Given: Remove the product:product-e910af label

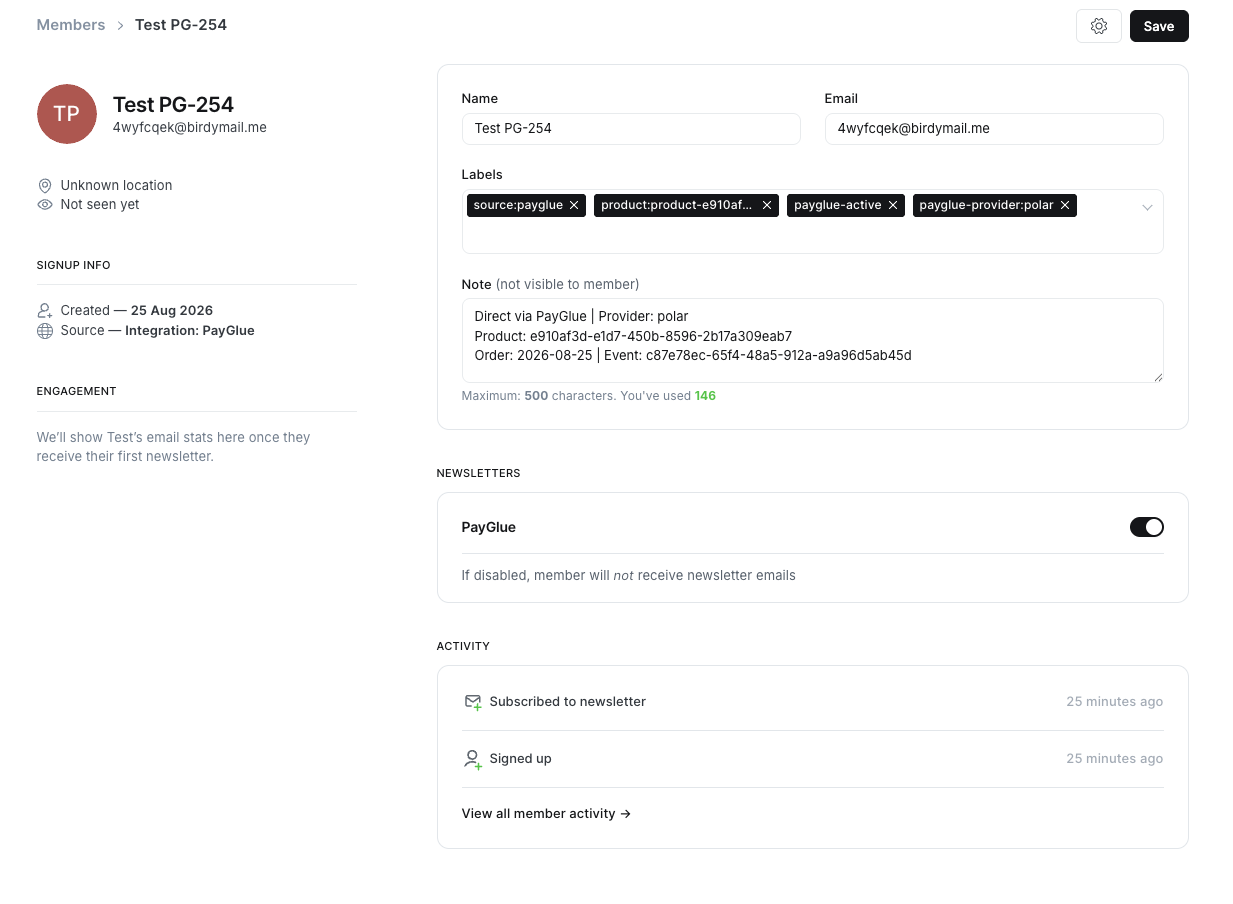Looking at the screenshot, I should pos(767,205).
